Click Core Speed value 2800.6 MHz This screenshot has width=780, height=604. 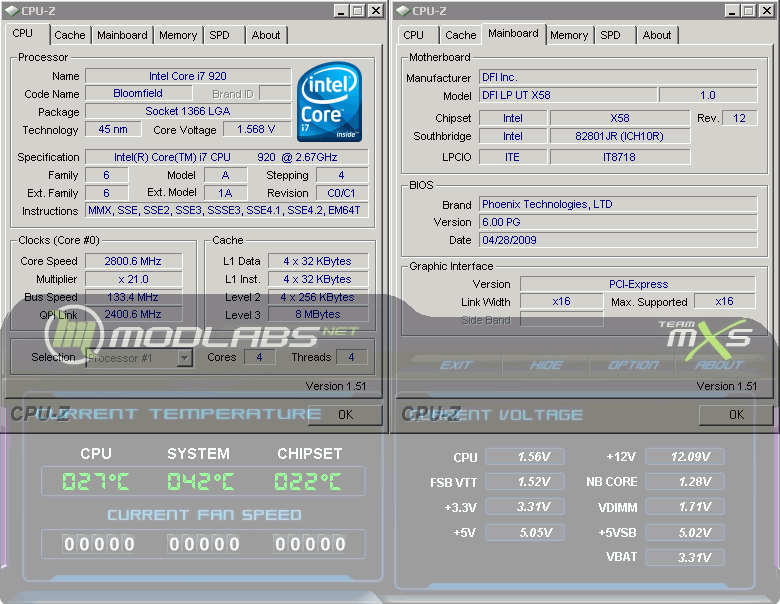click(133, 261)
